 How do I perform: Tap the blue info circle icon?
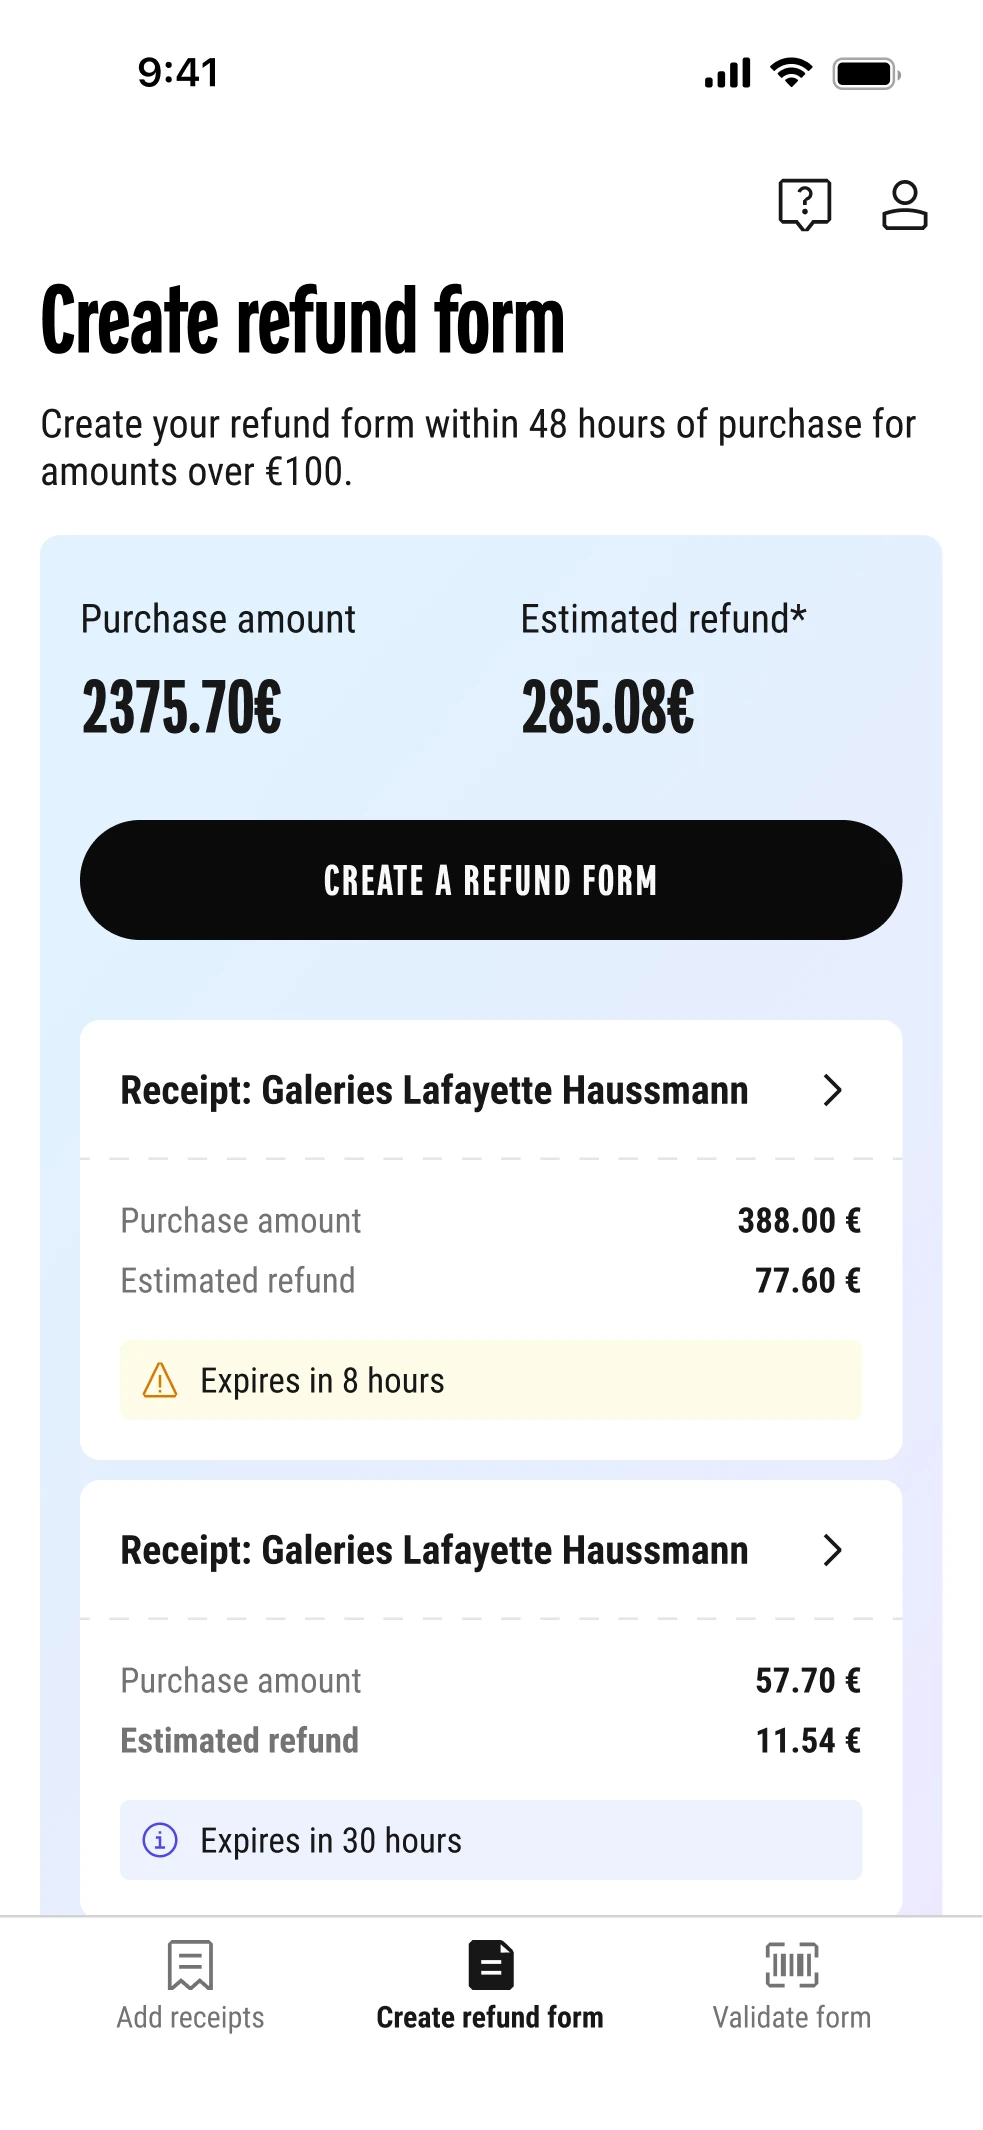click(160, 1840)
